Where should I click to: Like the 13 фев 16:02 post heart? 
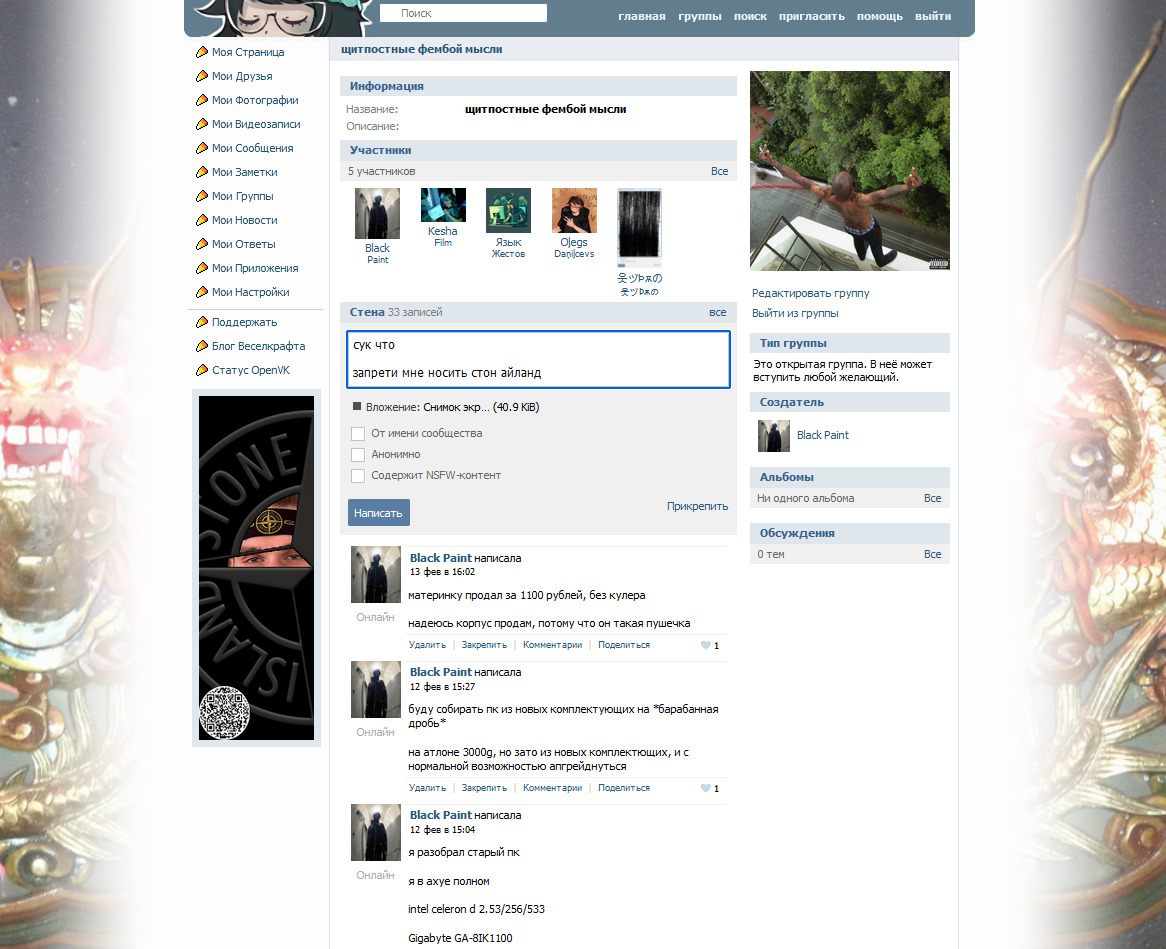(706, 646)
